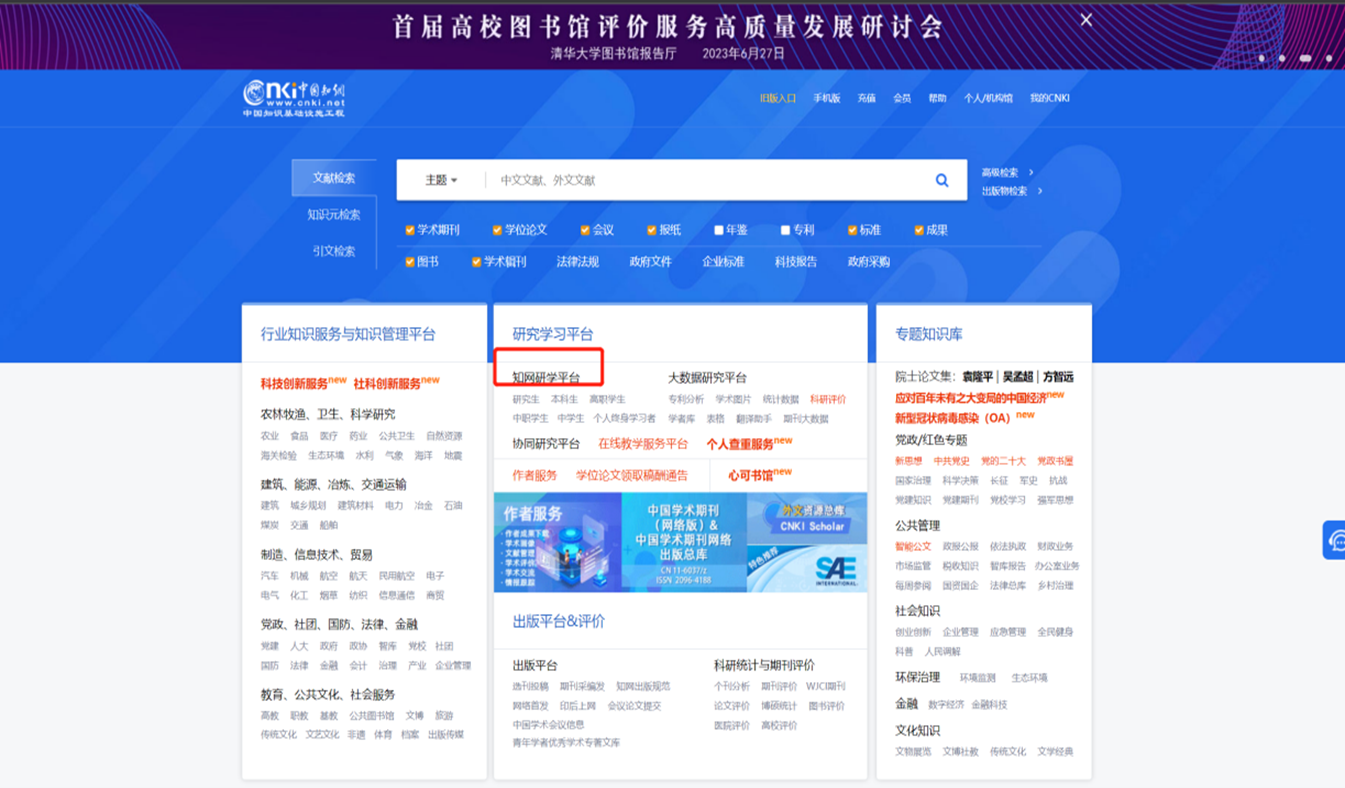Open the 智能公文 link
The width and height of the screenshot is (1345, 788).
[913, 546]
